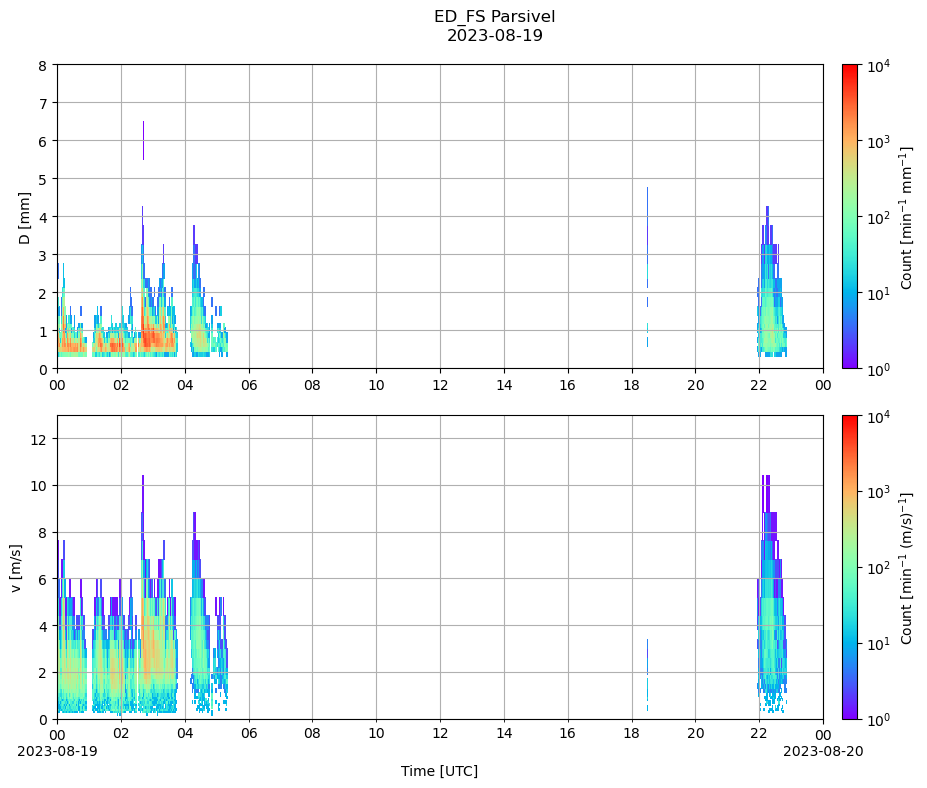Click the 04 UTC rain cluster in the velocity plot
Screen dimensions: 927x788
coord(199,615)
